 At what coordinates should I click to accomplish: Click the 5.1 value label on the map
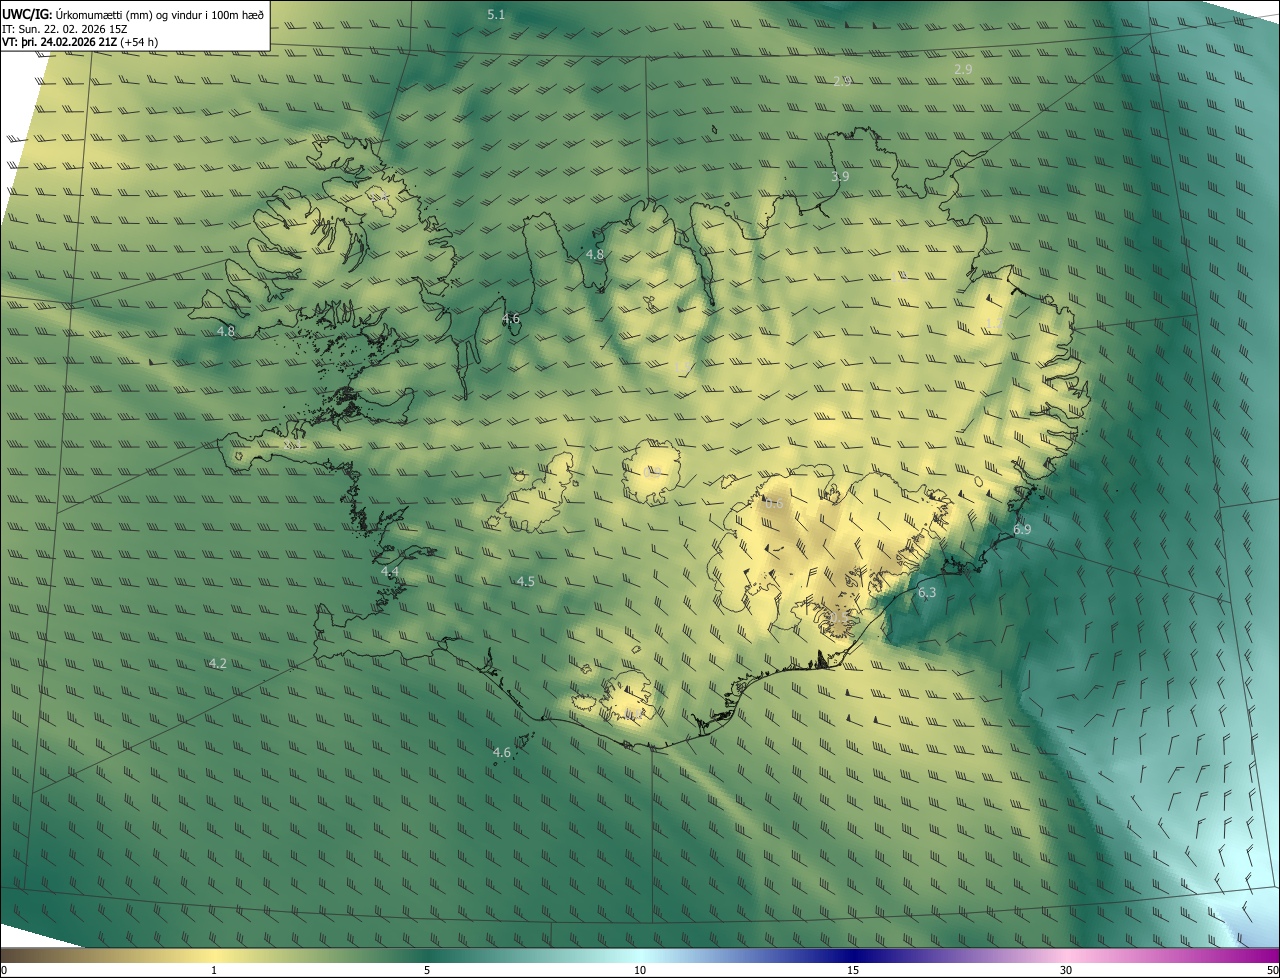coord(496,14)
